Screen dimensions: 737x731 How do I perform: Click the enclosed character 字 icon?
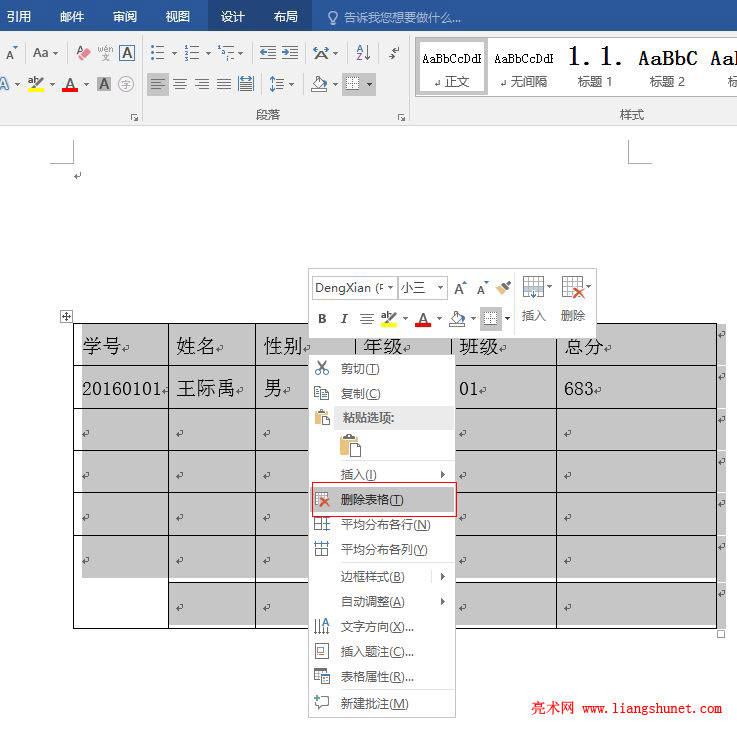[125, 84]
